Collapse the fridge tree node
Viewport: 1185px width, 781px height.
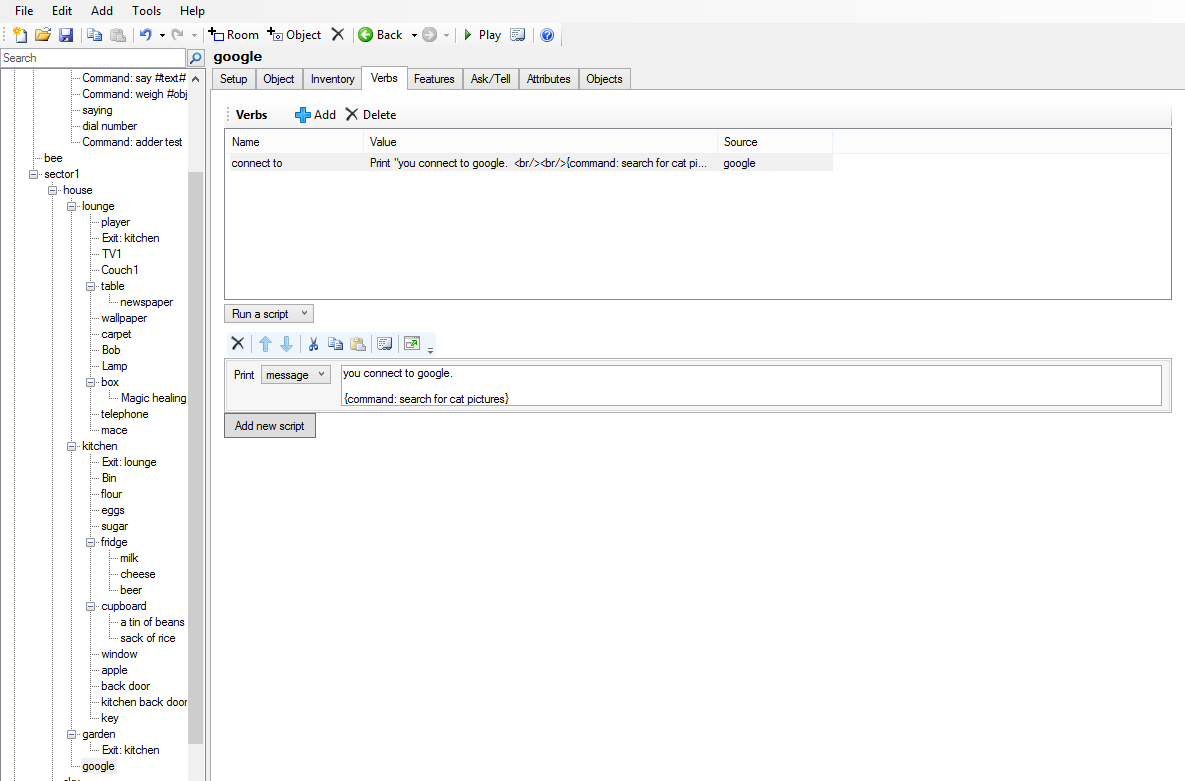[92, 542]
